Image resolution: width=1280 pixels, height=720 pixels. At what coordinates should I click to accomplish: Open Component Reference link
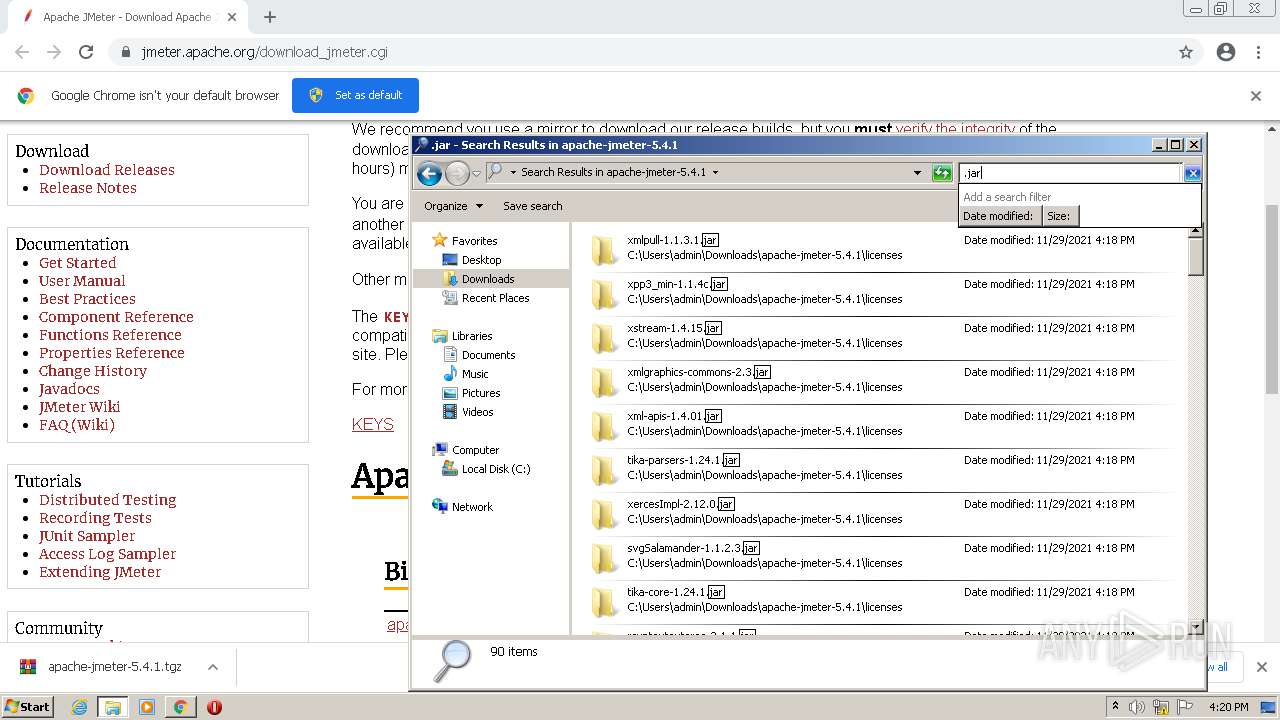pyautogui.click(x=116, y=317)
